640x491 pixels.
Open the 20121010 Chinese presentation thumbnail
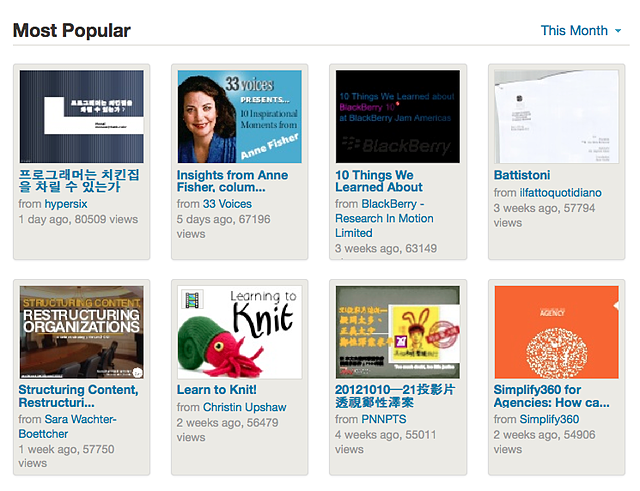coord(398,332)
